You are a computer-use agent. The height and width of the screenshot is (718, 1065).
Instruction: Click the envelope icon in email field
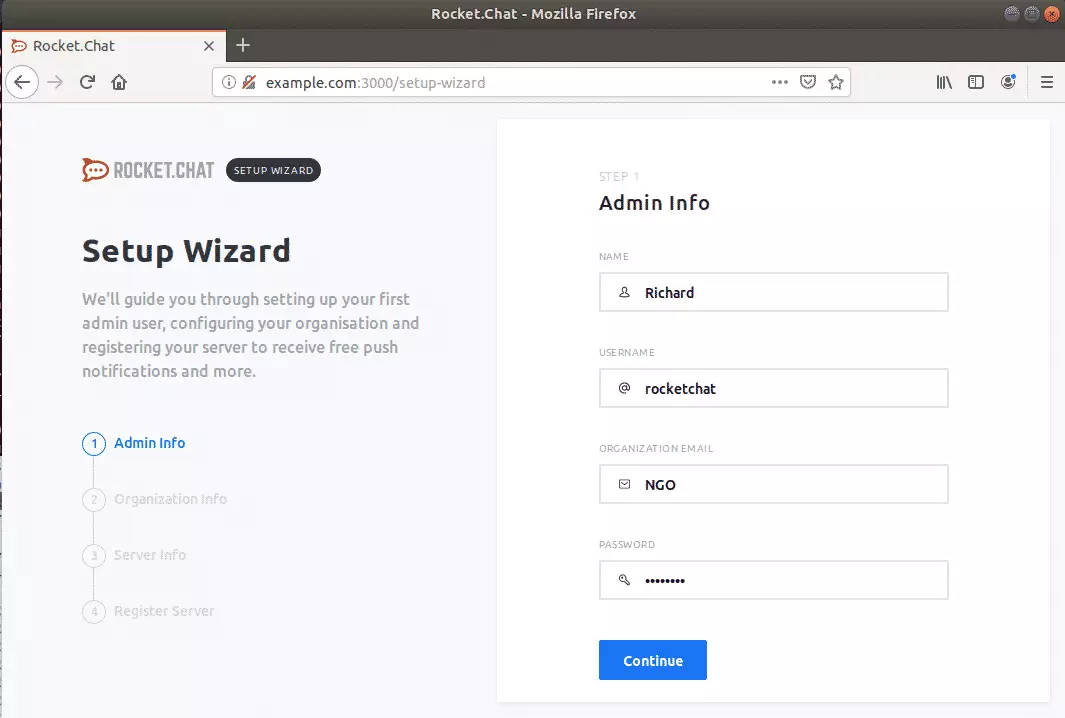[x=624, y=484]
